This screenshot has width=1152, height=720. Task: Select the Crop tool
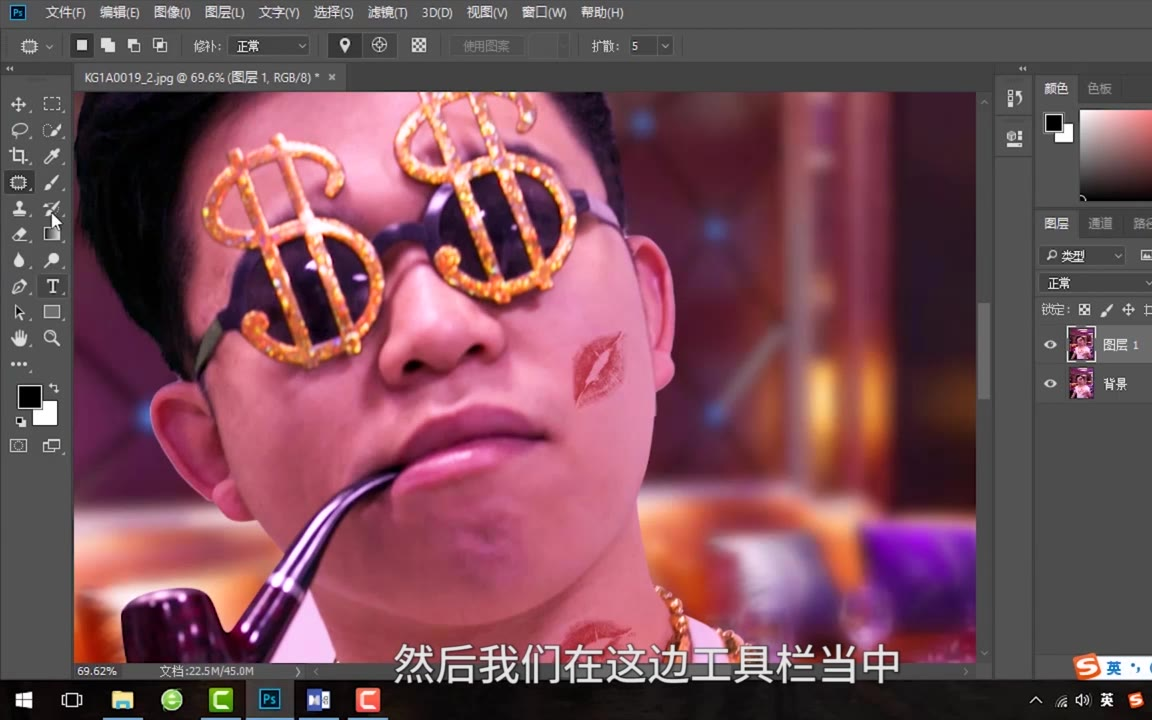click(19, 156)
